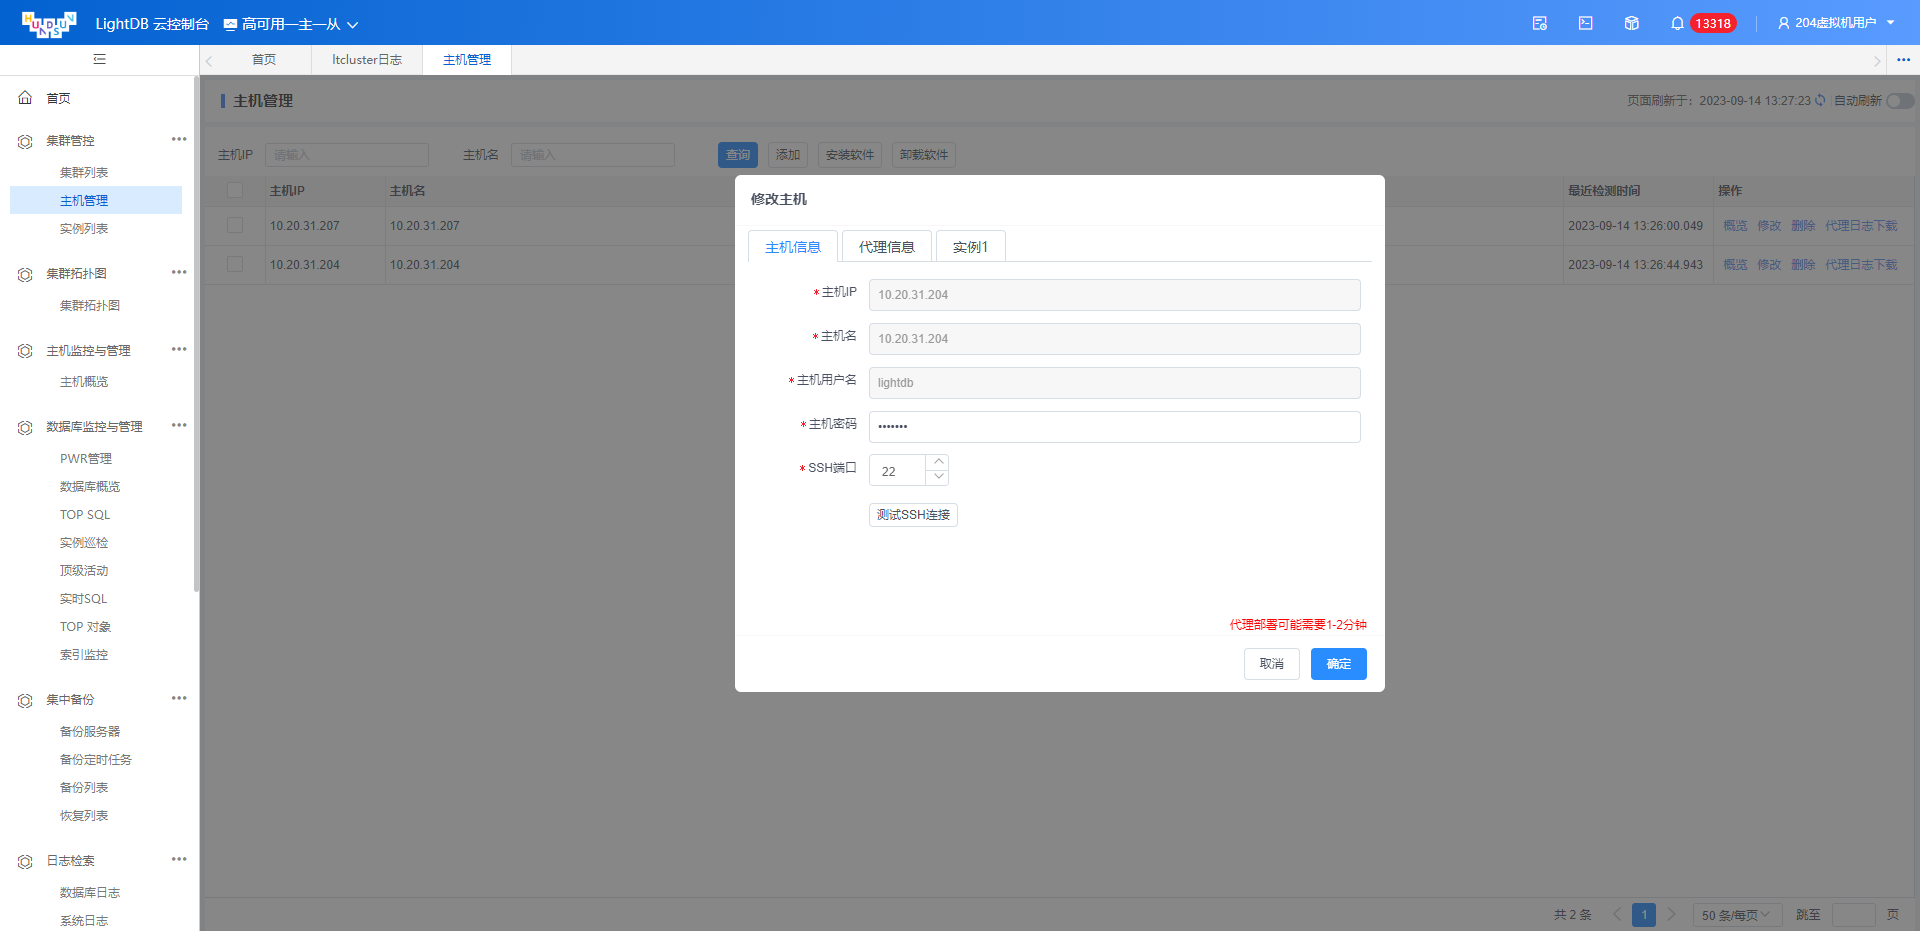Toggle the 自动刷新 switch
1920x931 pixels.
click(1900, 101)
